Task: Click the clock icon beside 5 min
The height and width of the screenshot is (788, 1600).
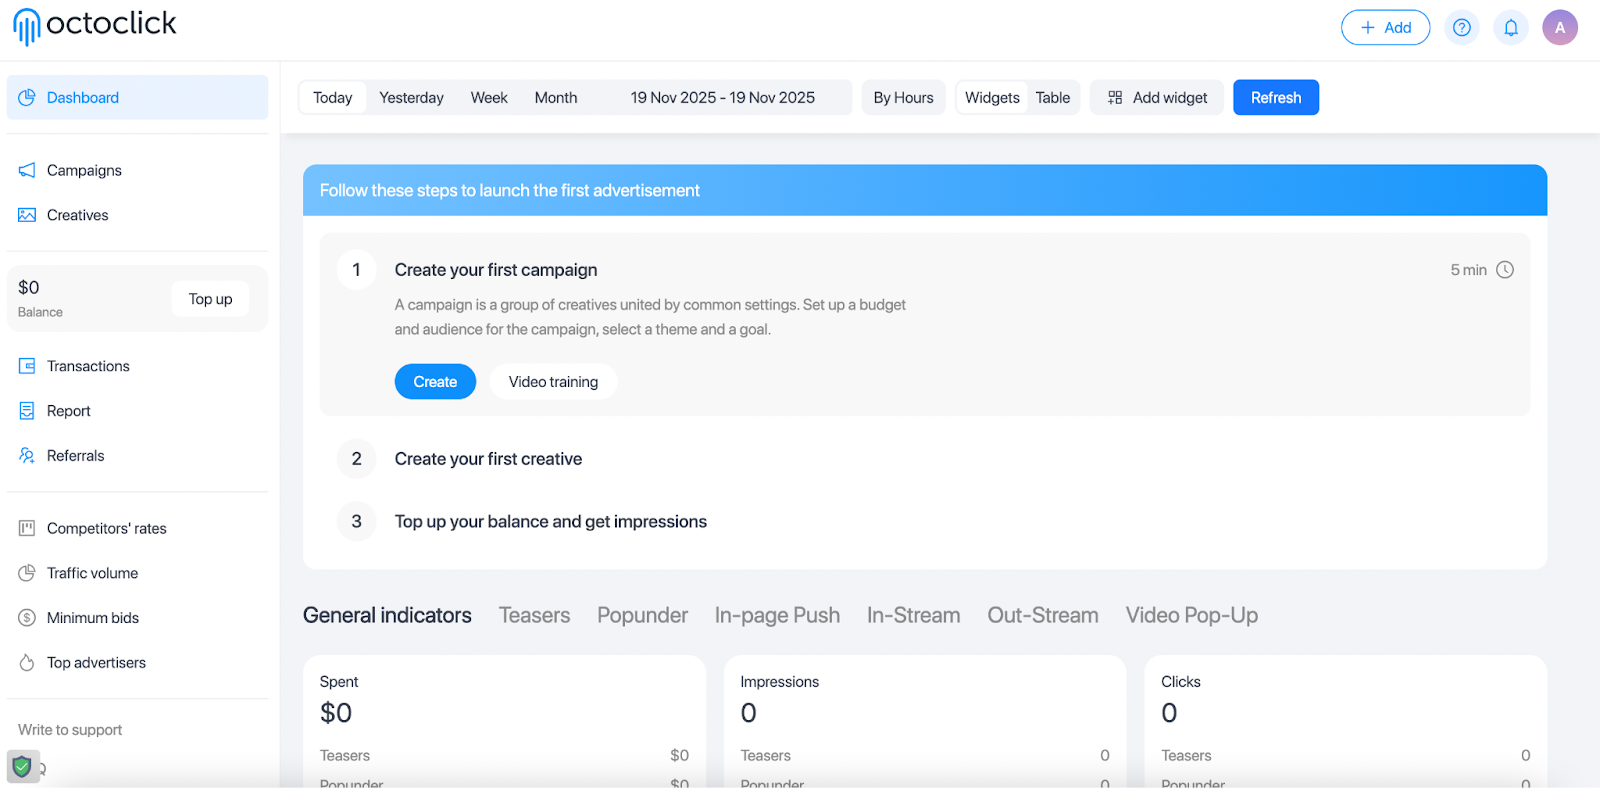Action: click(1504, 270)
